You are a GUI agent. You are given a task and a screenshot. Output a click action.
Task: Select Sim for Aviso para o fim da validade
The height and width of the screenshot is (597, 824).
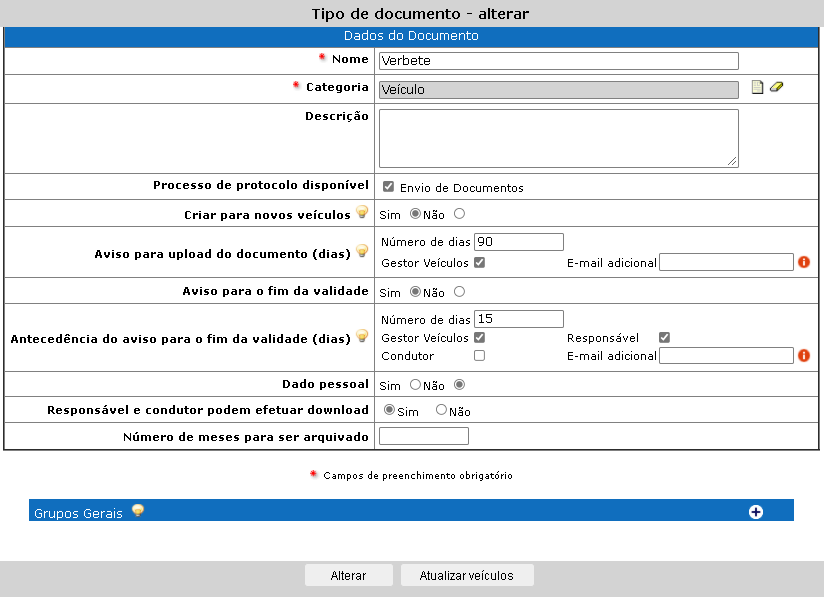tap(415, 292)
